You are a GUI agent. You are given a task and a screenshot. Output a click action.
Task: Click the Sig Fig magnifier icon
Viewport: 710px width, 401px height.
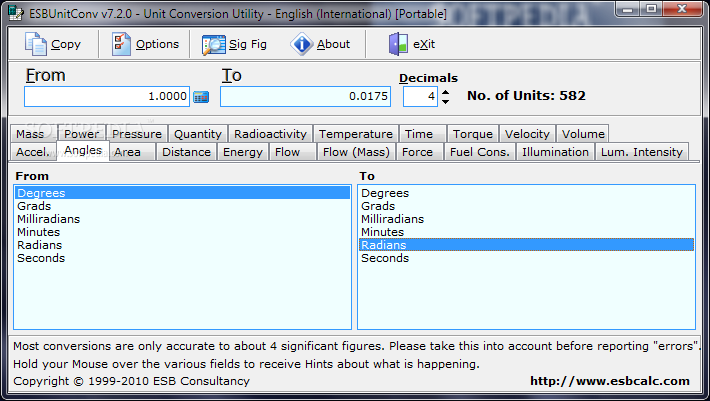pyautogui.click(x=214, y=44)
